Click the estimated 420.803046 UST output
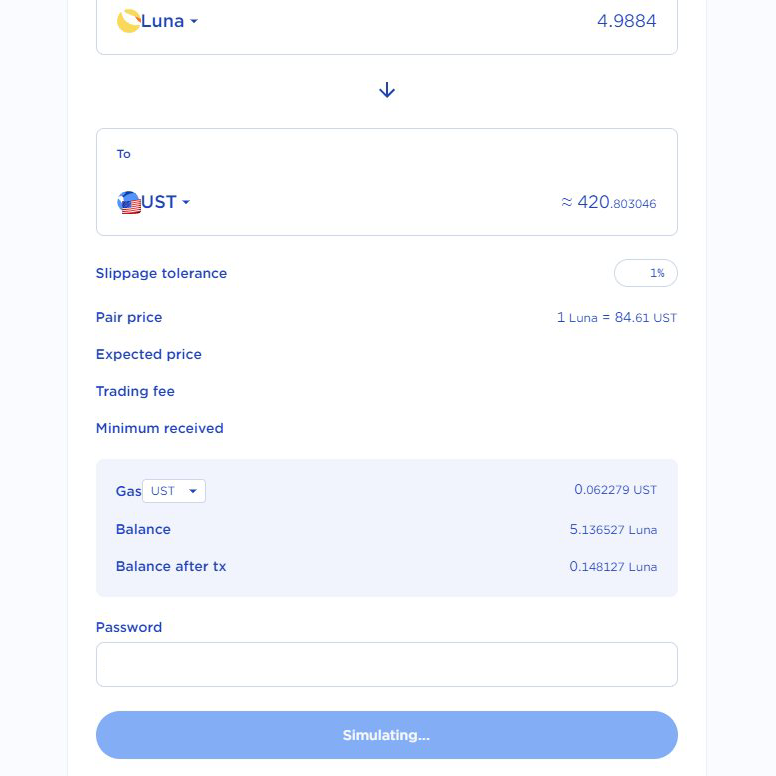The height and width of the screenshot is (776, 776). (x=609, y=202)
